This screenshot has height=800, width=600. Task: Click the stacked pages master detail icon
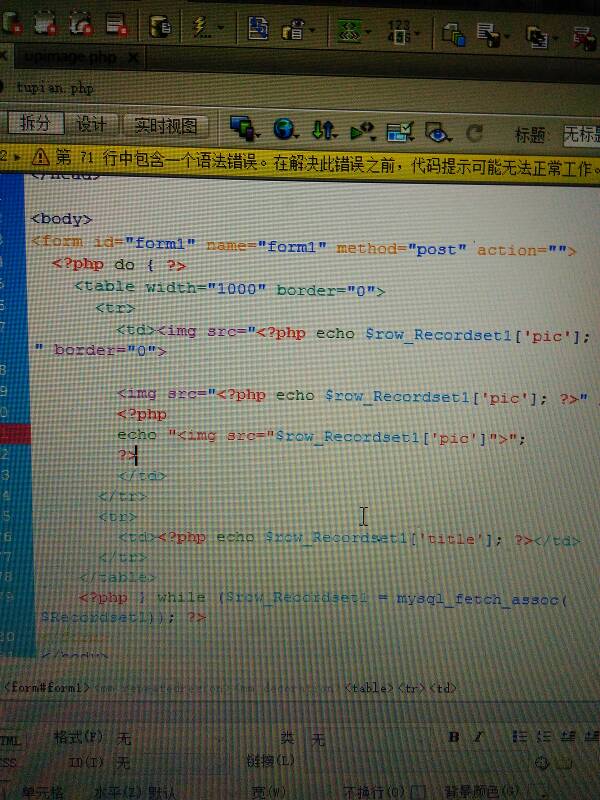(454, 35)
